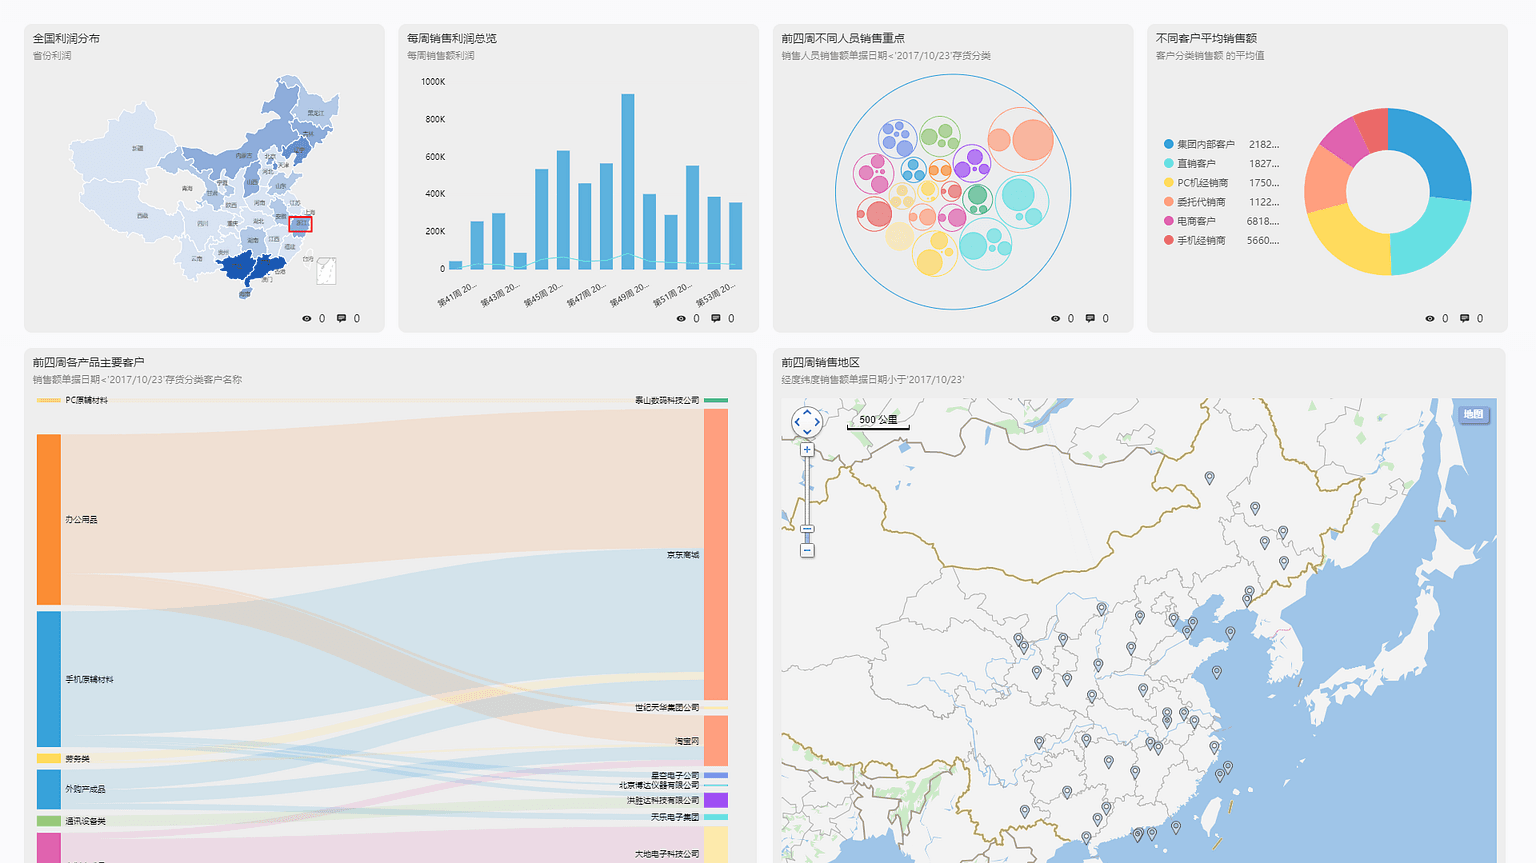Click the 500 公里 map scale label

[878, 420]
